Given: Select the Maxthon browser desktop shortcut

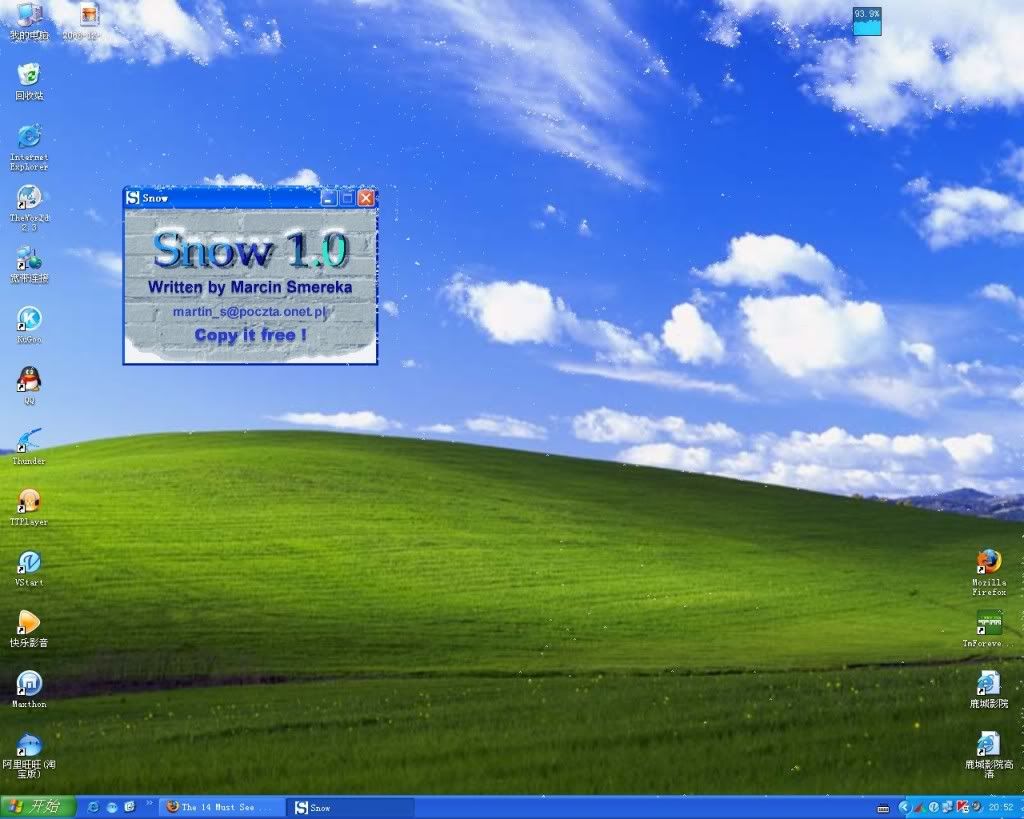Looking at the screenshot, I should [29, 689].
